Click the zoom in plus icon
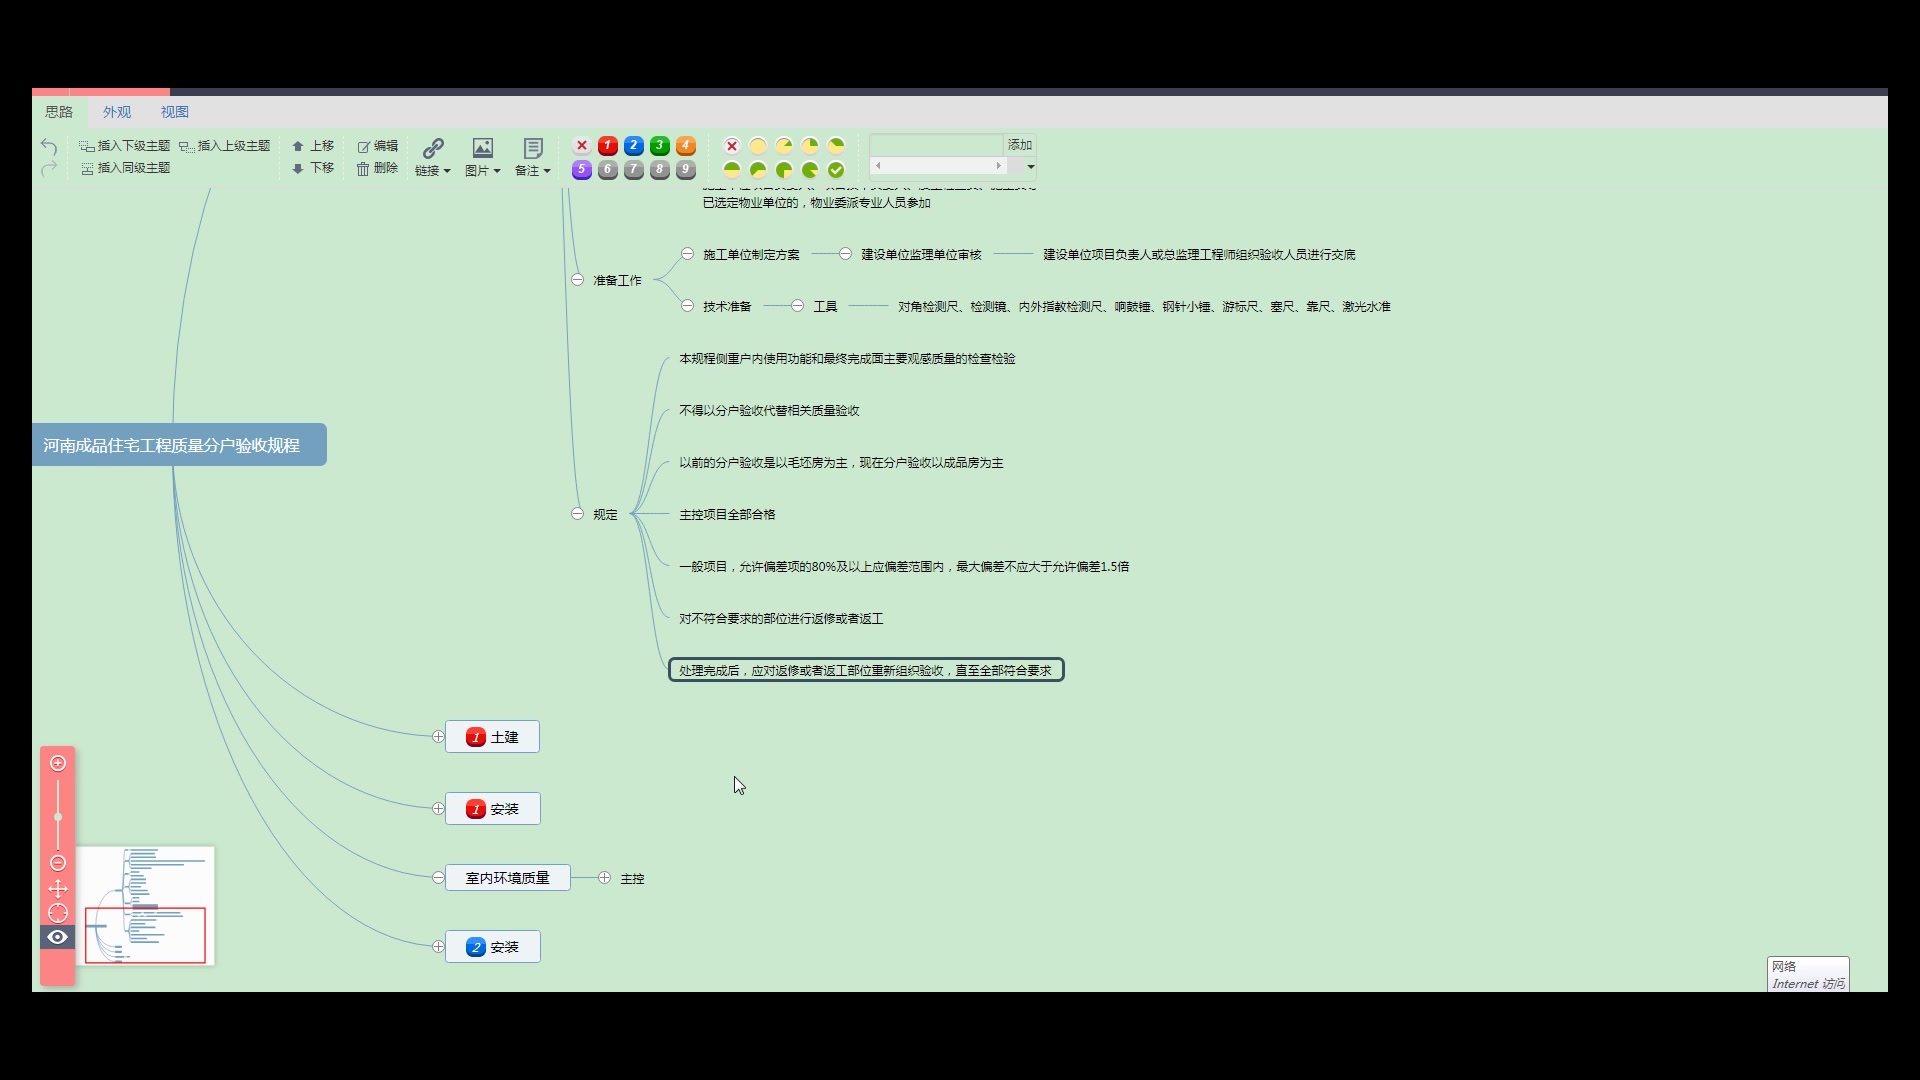 (58, 763)
